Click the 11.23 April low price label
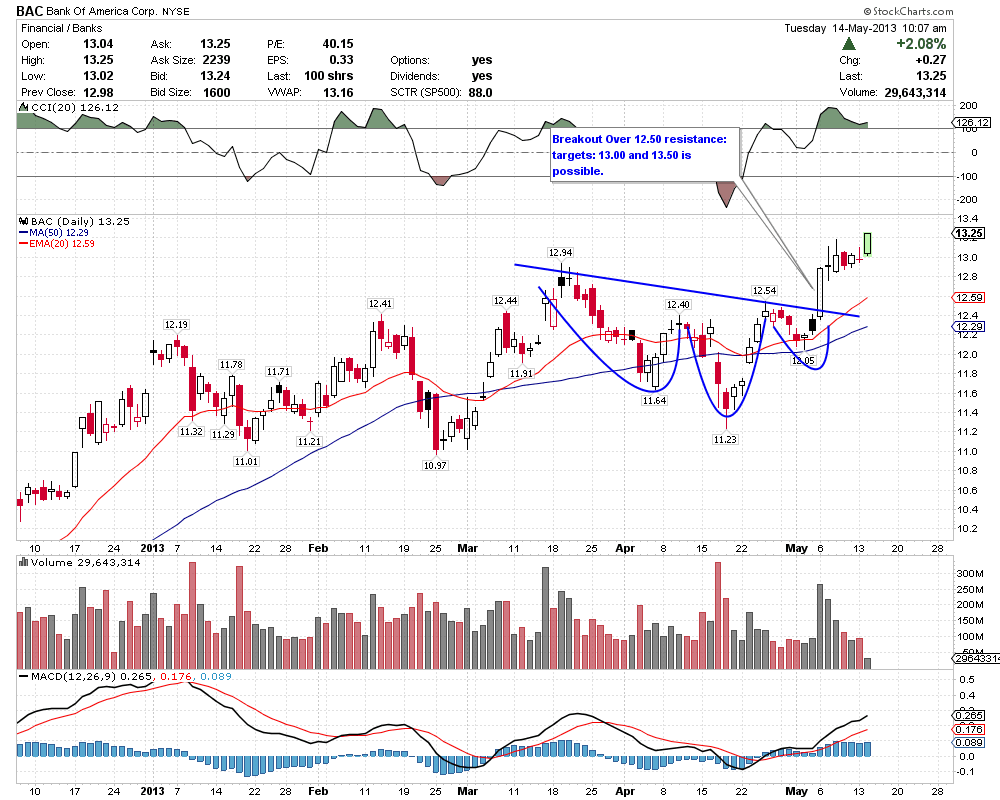 click(x=724, y=440)
